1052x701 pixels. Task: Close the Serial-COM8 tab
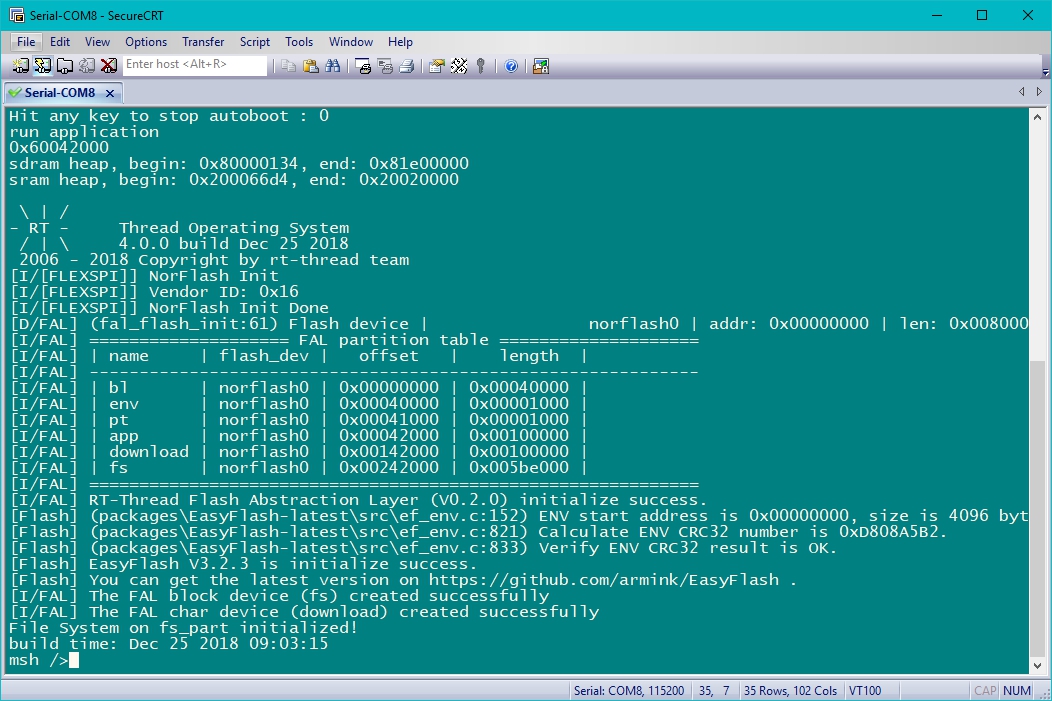110,93
